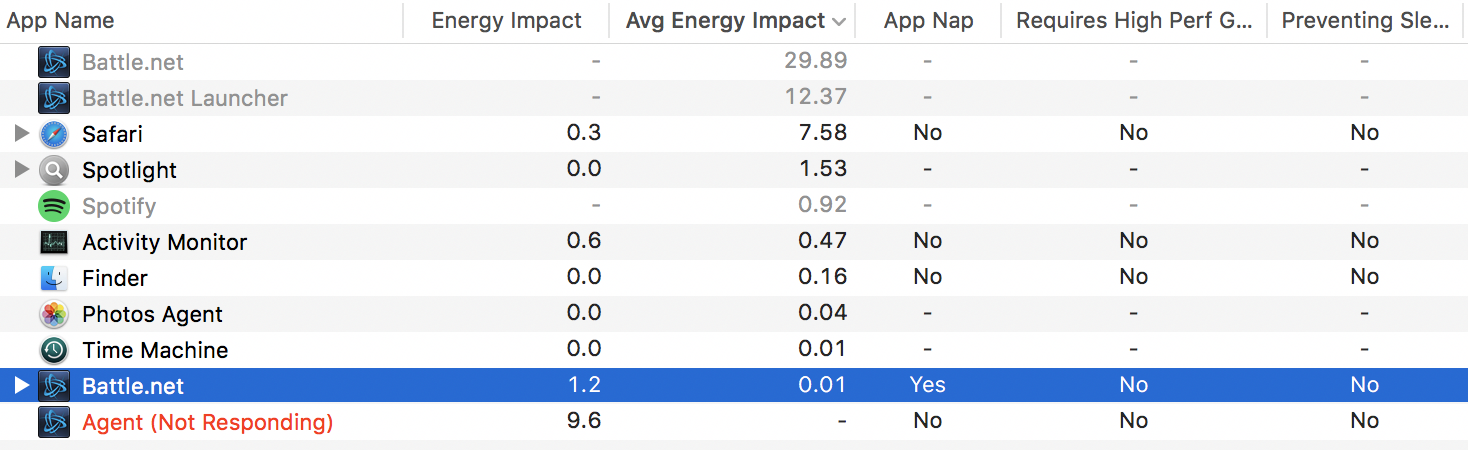The height and width of the screenshot is (450, 1468).
Task: Click the Safari compass icon
Action: (x=54, y=134)
